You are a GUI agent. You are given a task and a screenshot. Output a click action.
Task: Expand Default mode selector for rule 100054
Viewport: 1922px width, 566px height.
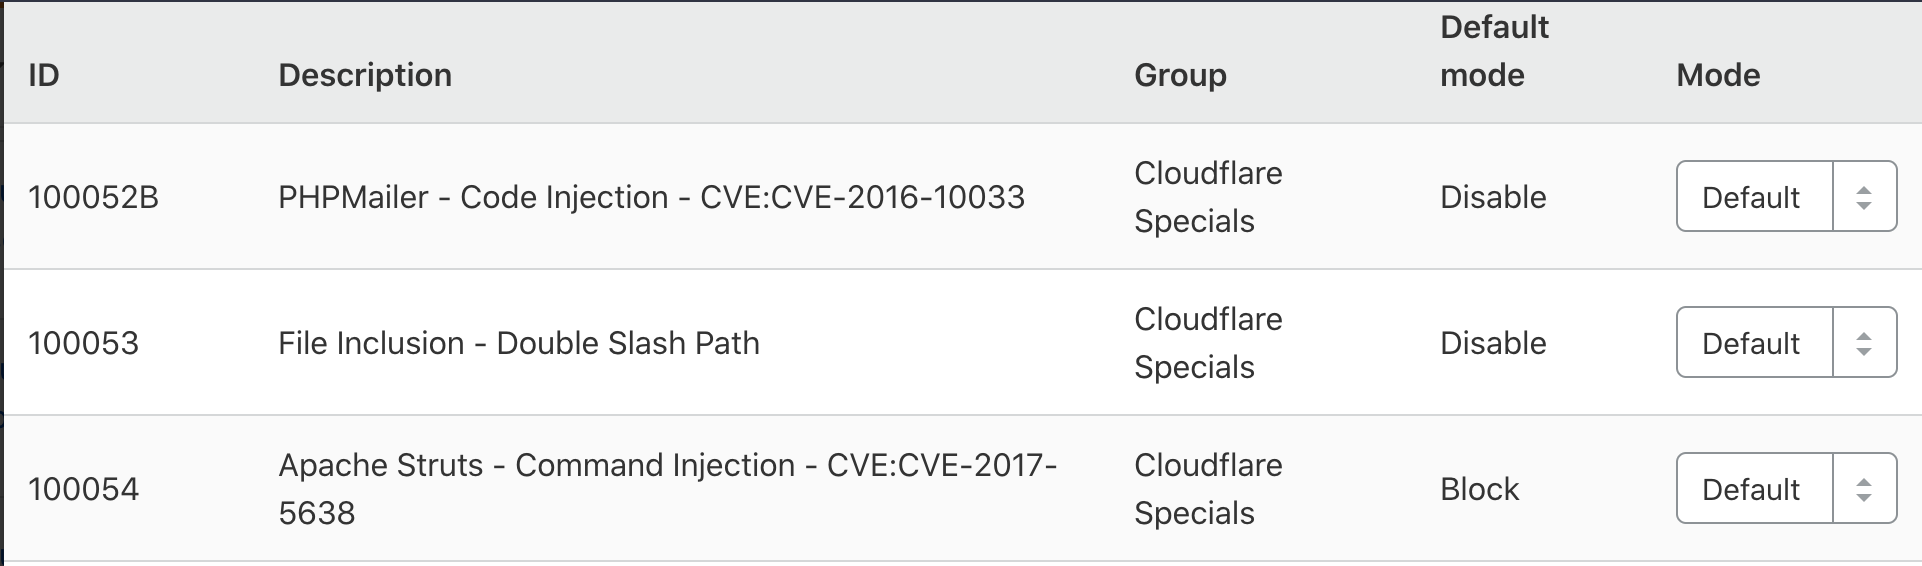click(x=1752, y=489)
